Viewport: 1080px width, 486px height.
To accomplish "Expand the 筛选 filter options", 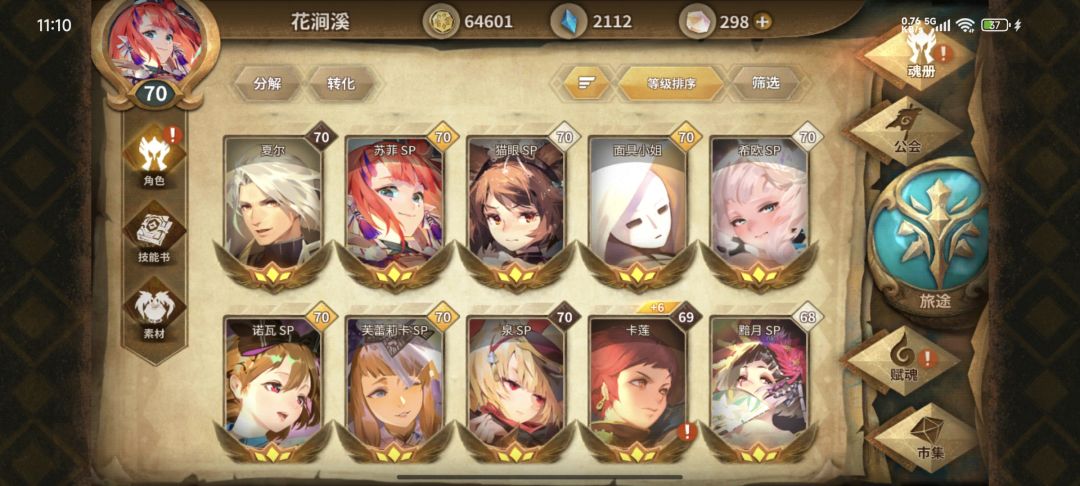I will click(x=765, y=83).
